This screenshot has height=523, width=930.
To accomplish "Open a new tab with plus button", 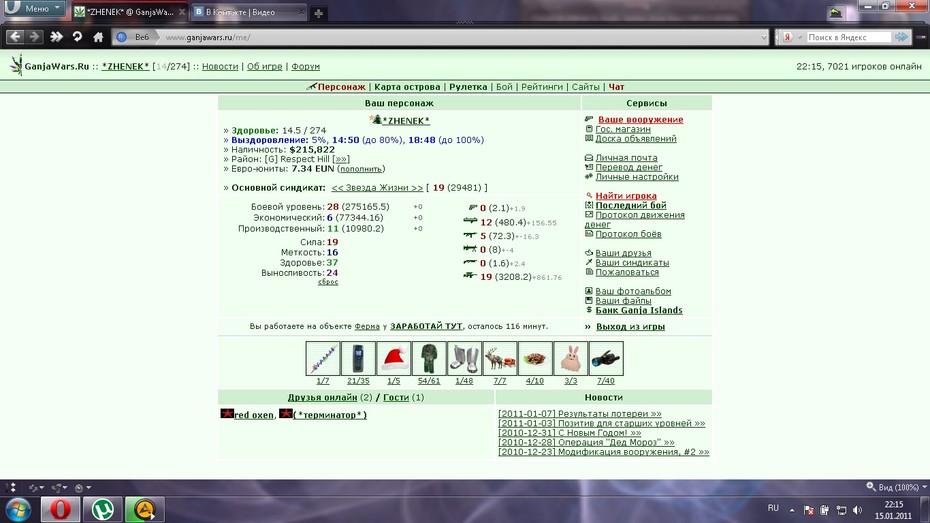I will tap(319, 12).
